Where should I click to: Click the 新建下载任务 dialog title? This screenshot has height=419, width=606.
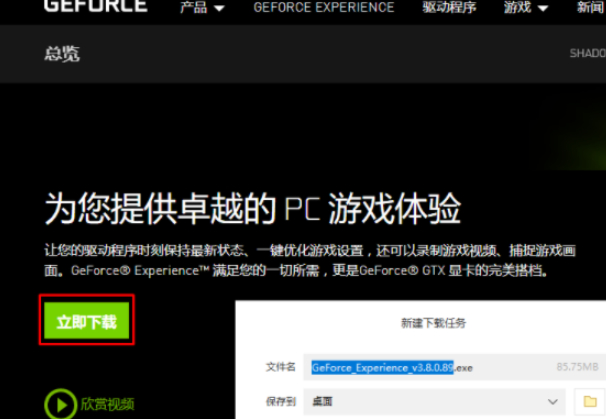tap(434, 323)
